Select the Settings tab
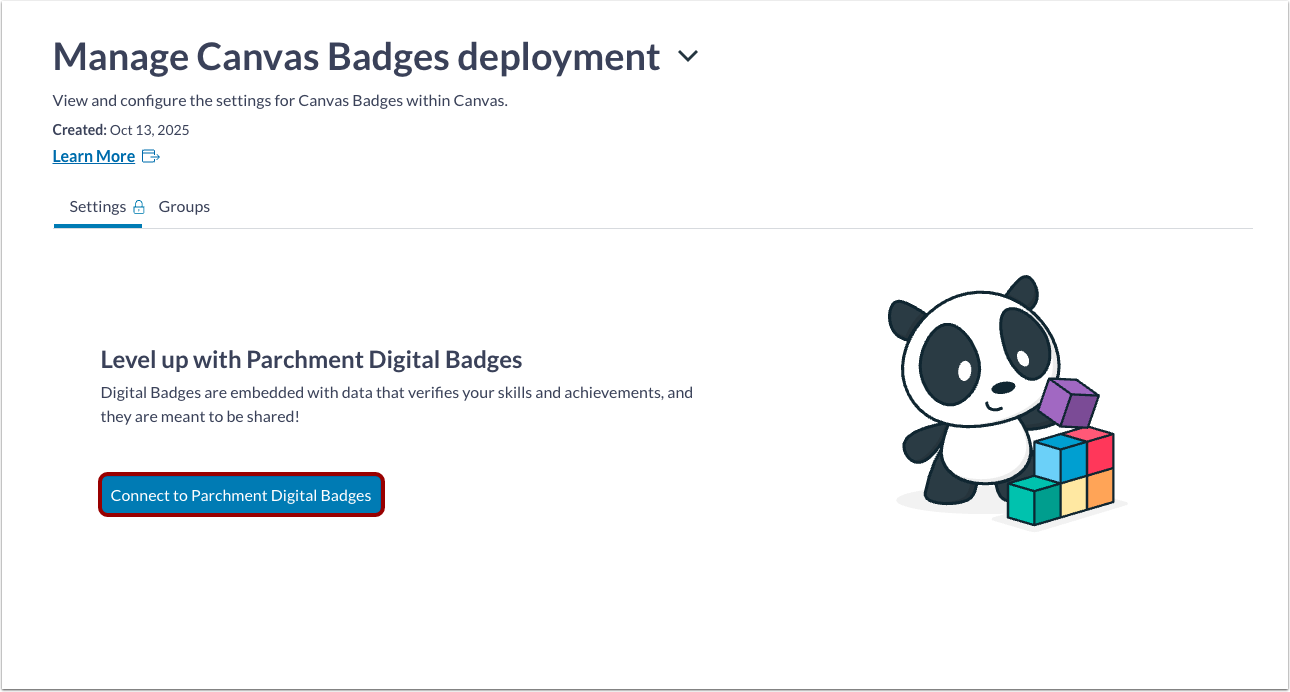The height and width of the screenshot is (692, 1290). pyautogui.click(x=97, y=206)
